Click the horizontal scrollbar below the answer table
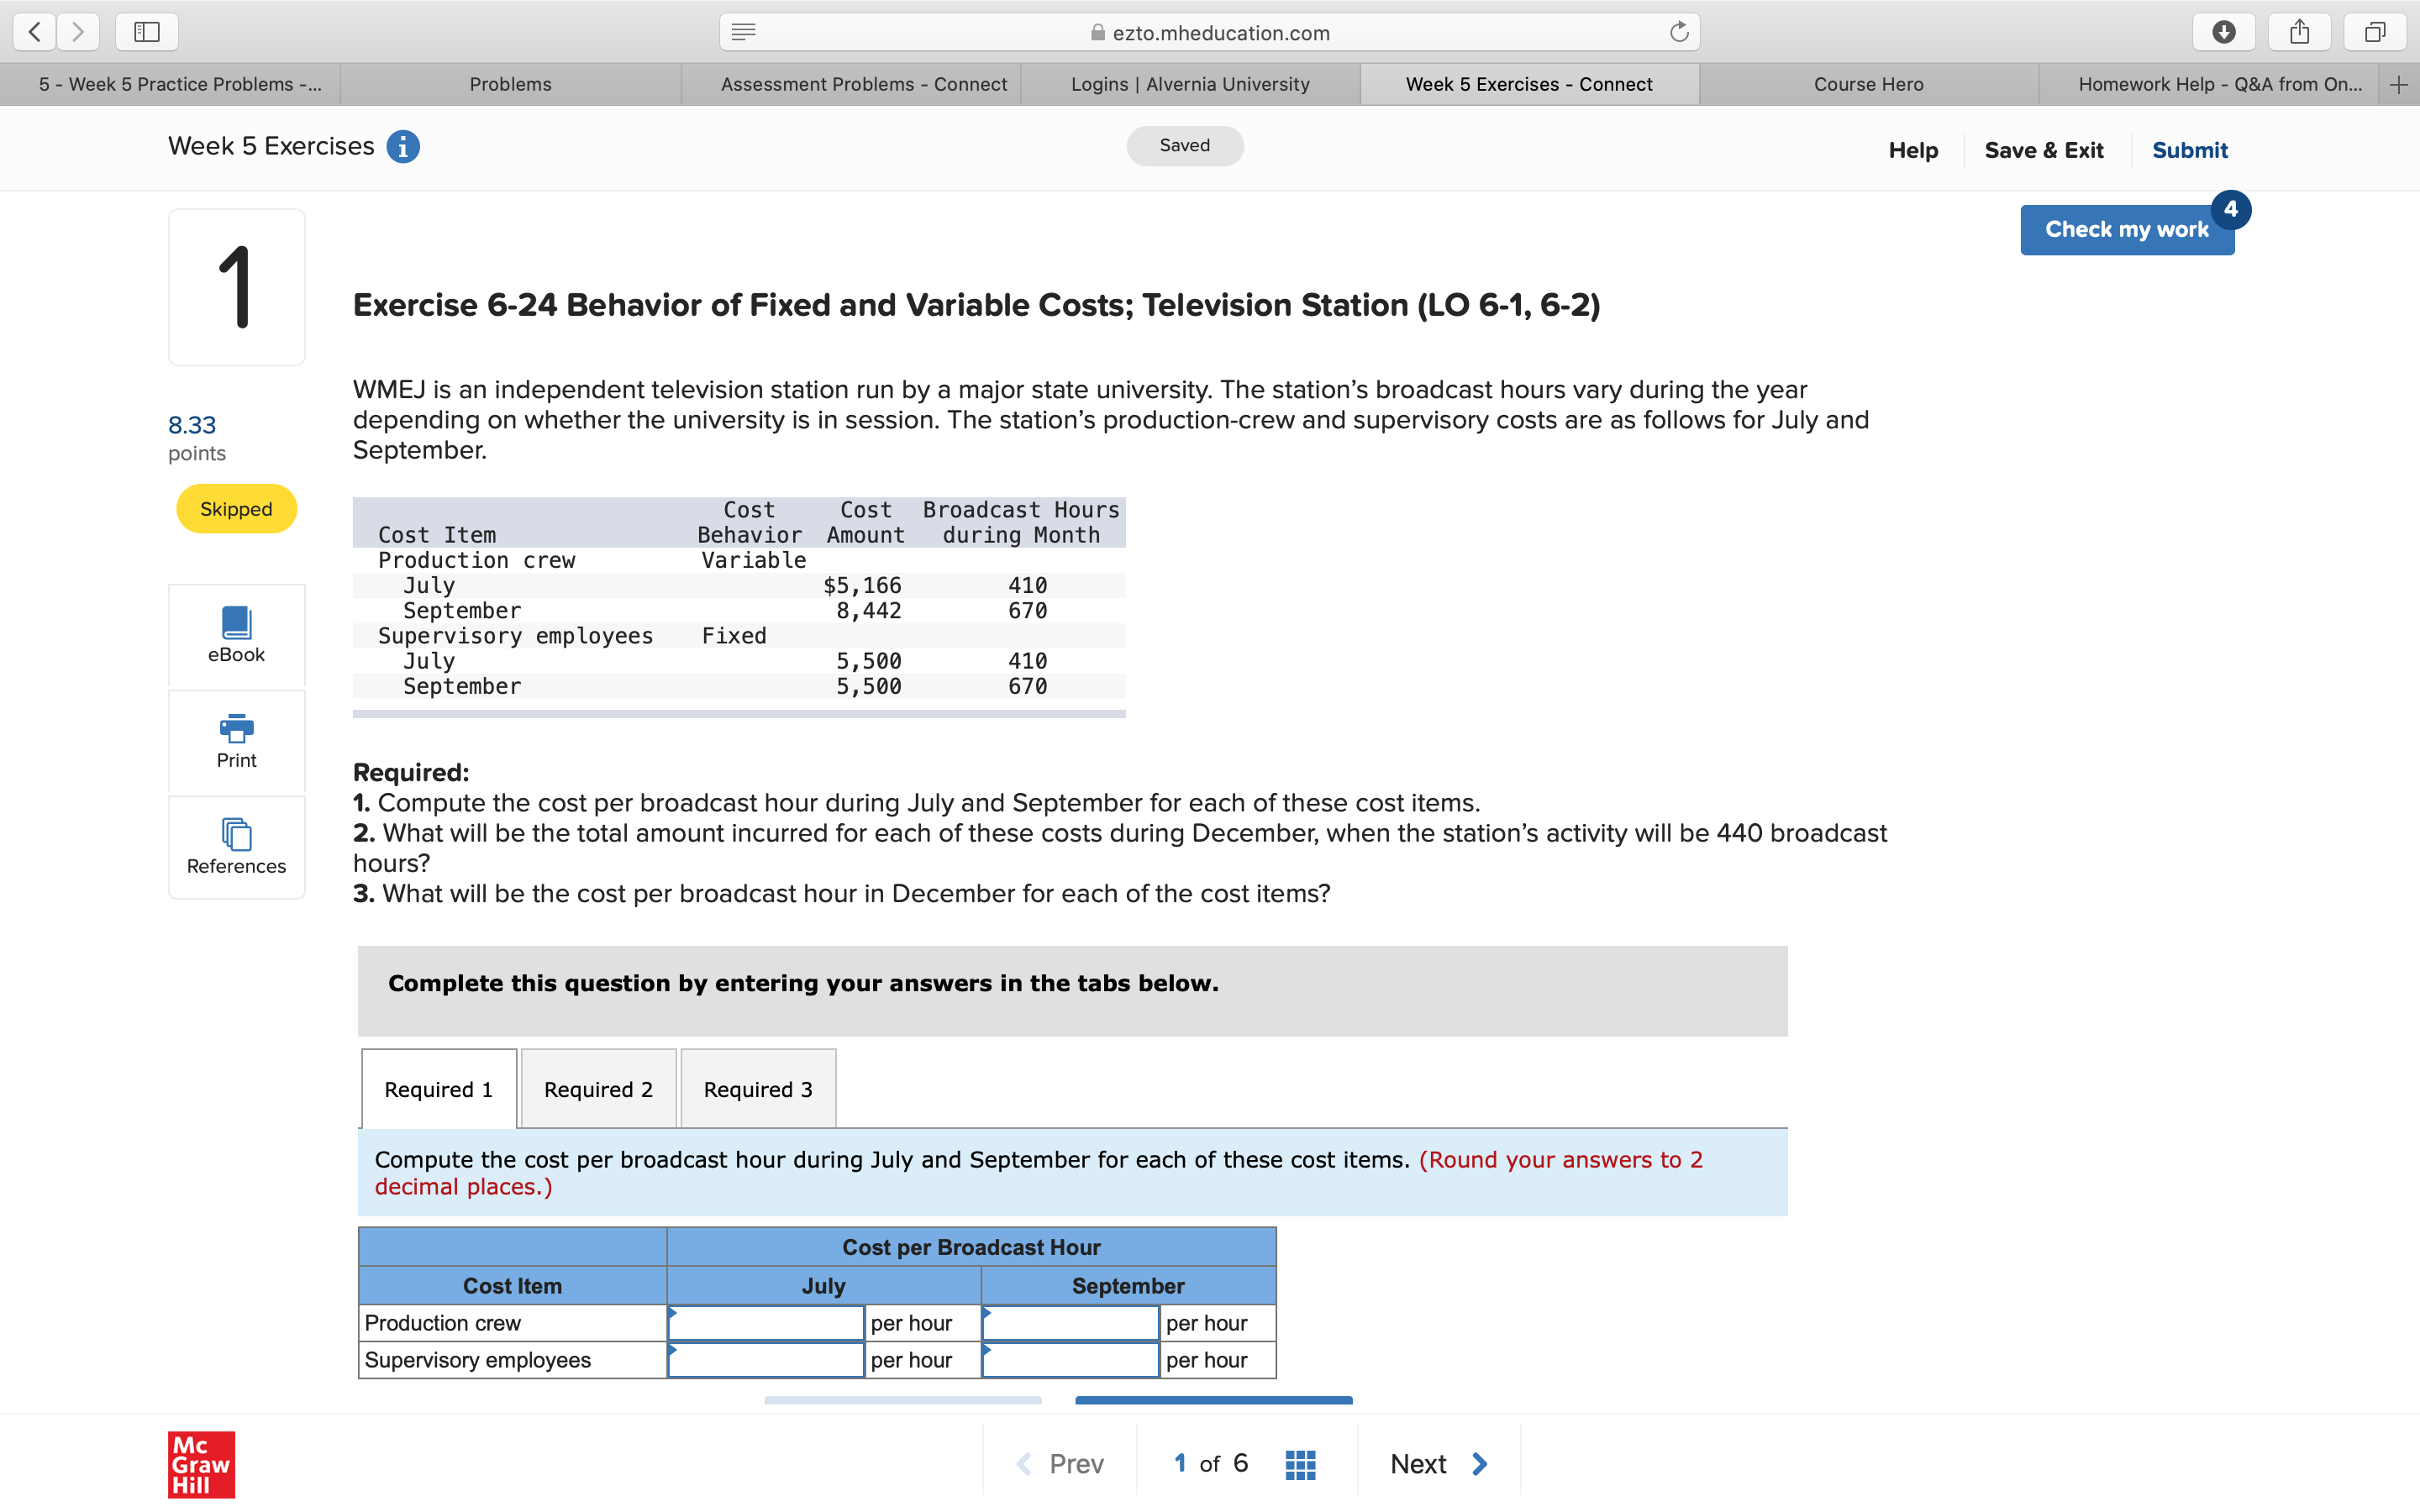The image size is (2420, 1512). pyautogui.click(x=902, y=1400)
